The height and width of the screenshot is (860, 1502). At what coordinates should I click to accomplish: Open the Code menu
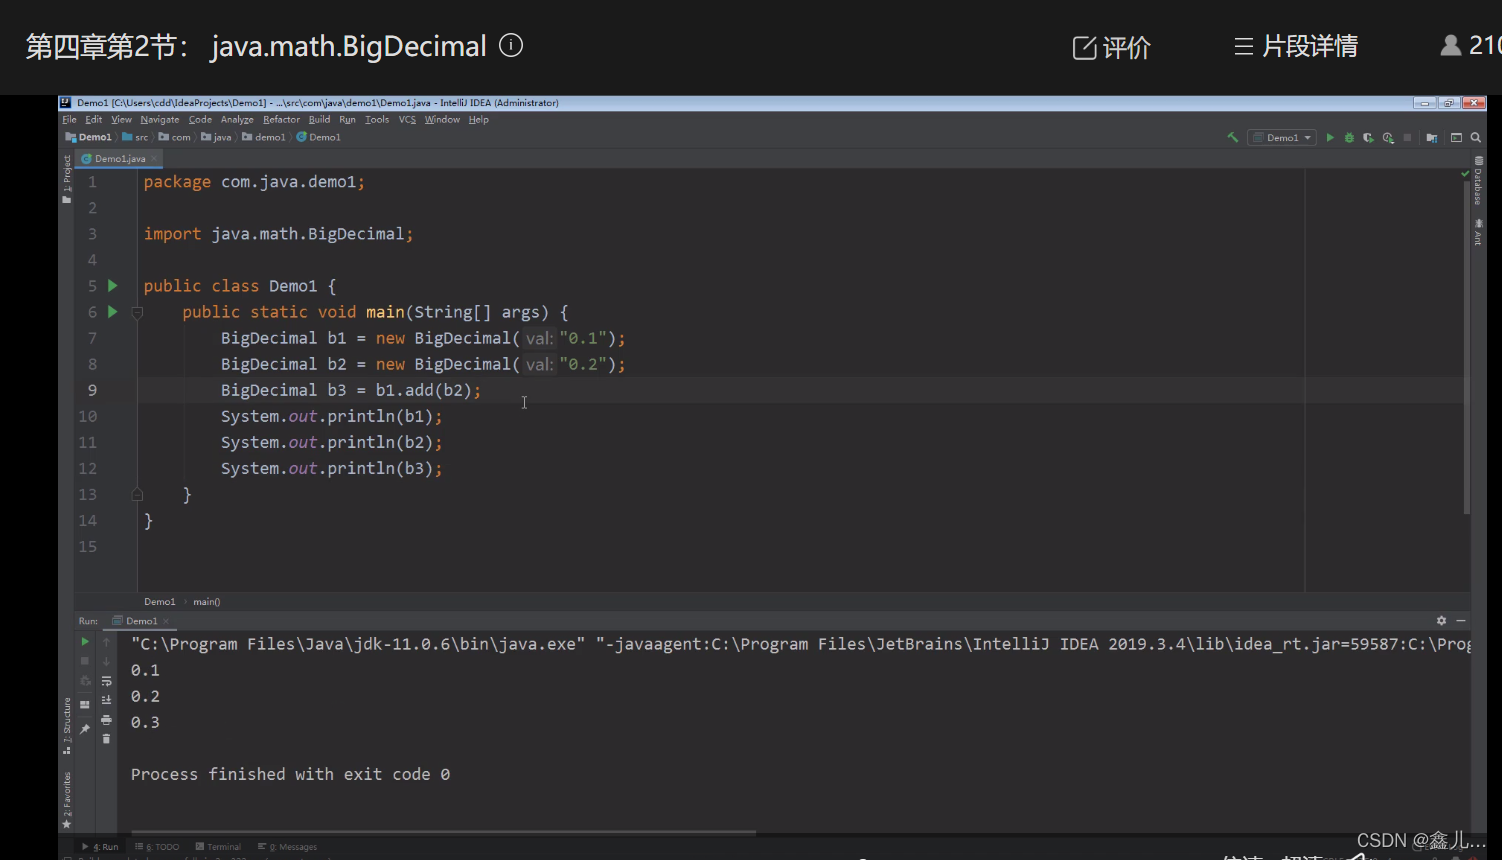coord(200,120)
